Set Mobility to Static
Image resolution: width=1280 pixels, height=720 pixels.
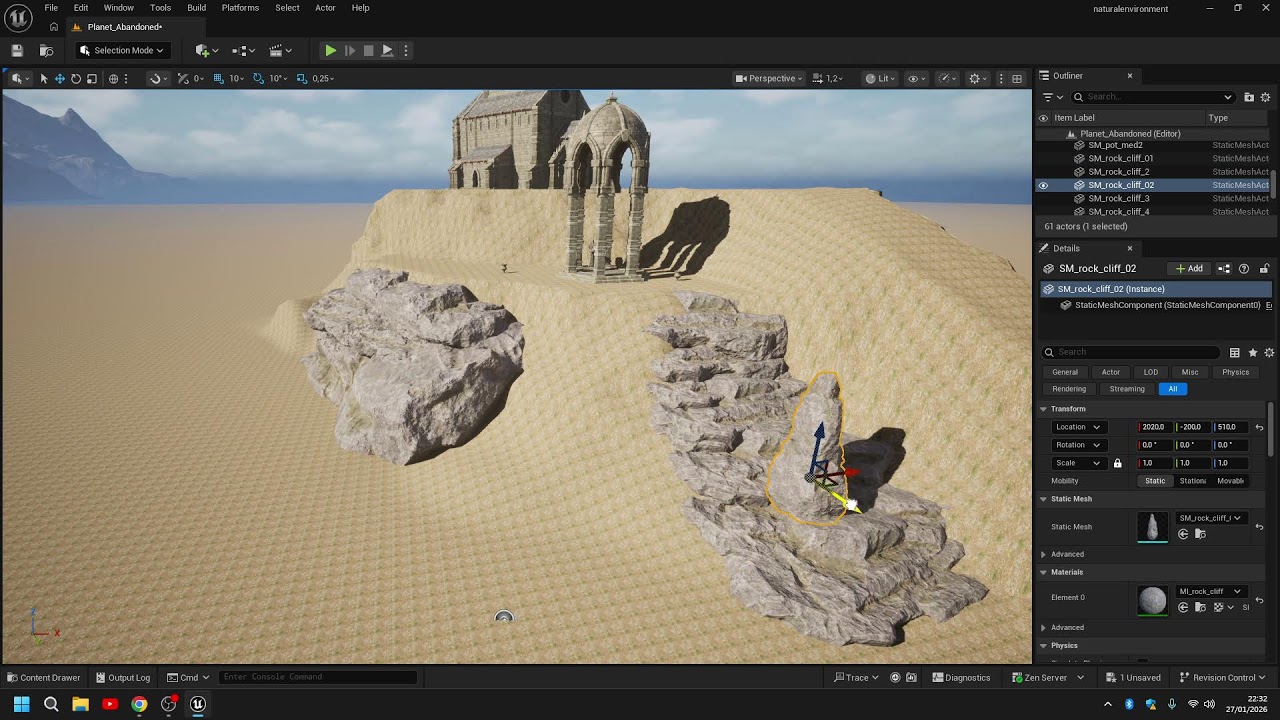tap(1155, 481)
